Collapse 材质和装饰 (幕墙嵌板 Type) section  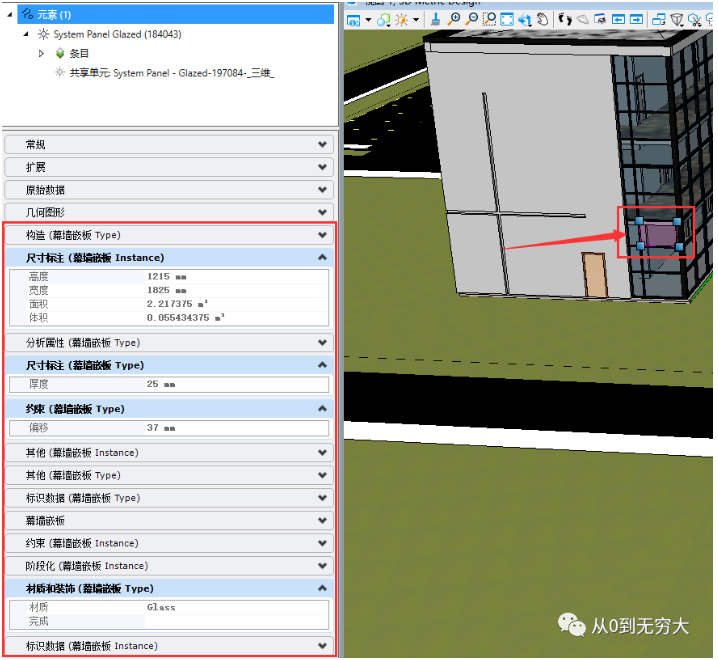[x=169, y=588]
